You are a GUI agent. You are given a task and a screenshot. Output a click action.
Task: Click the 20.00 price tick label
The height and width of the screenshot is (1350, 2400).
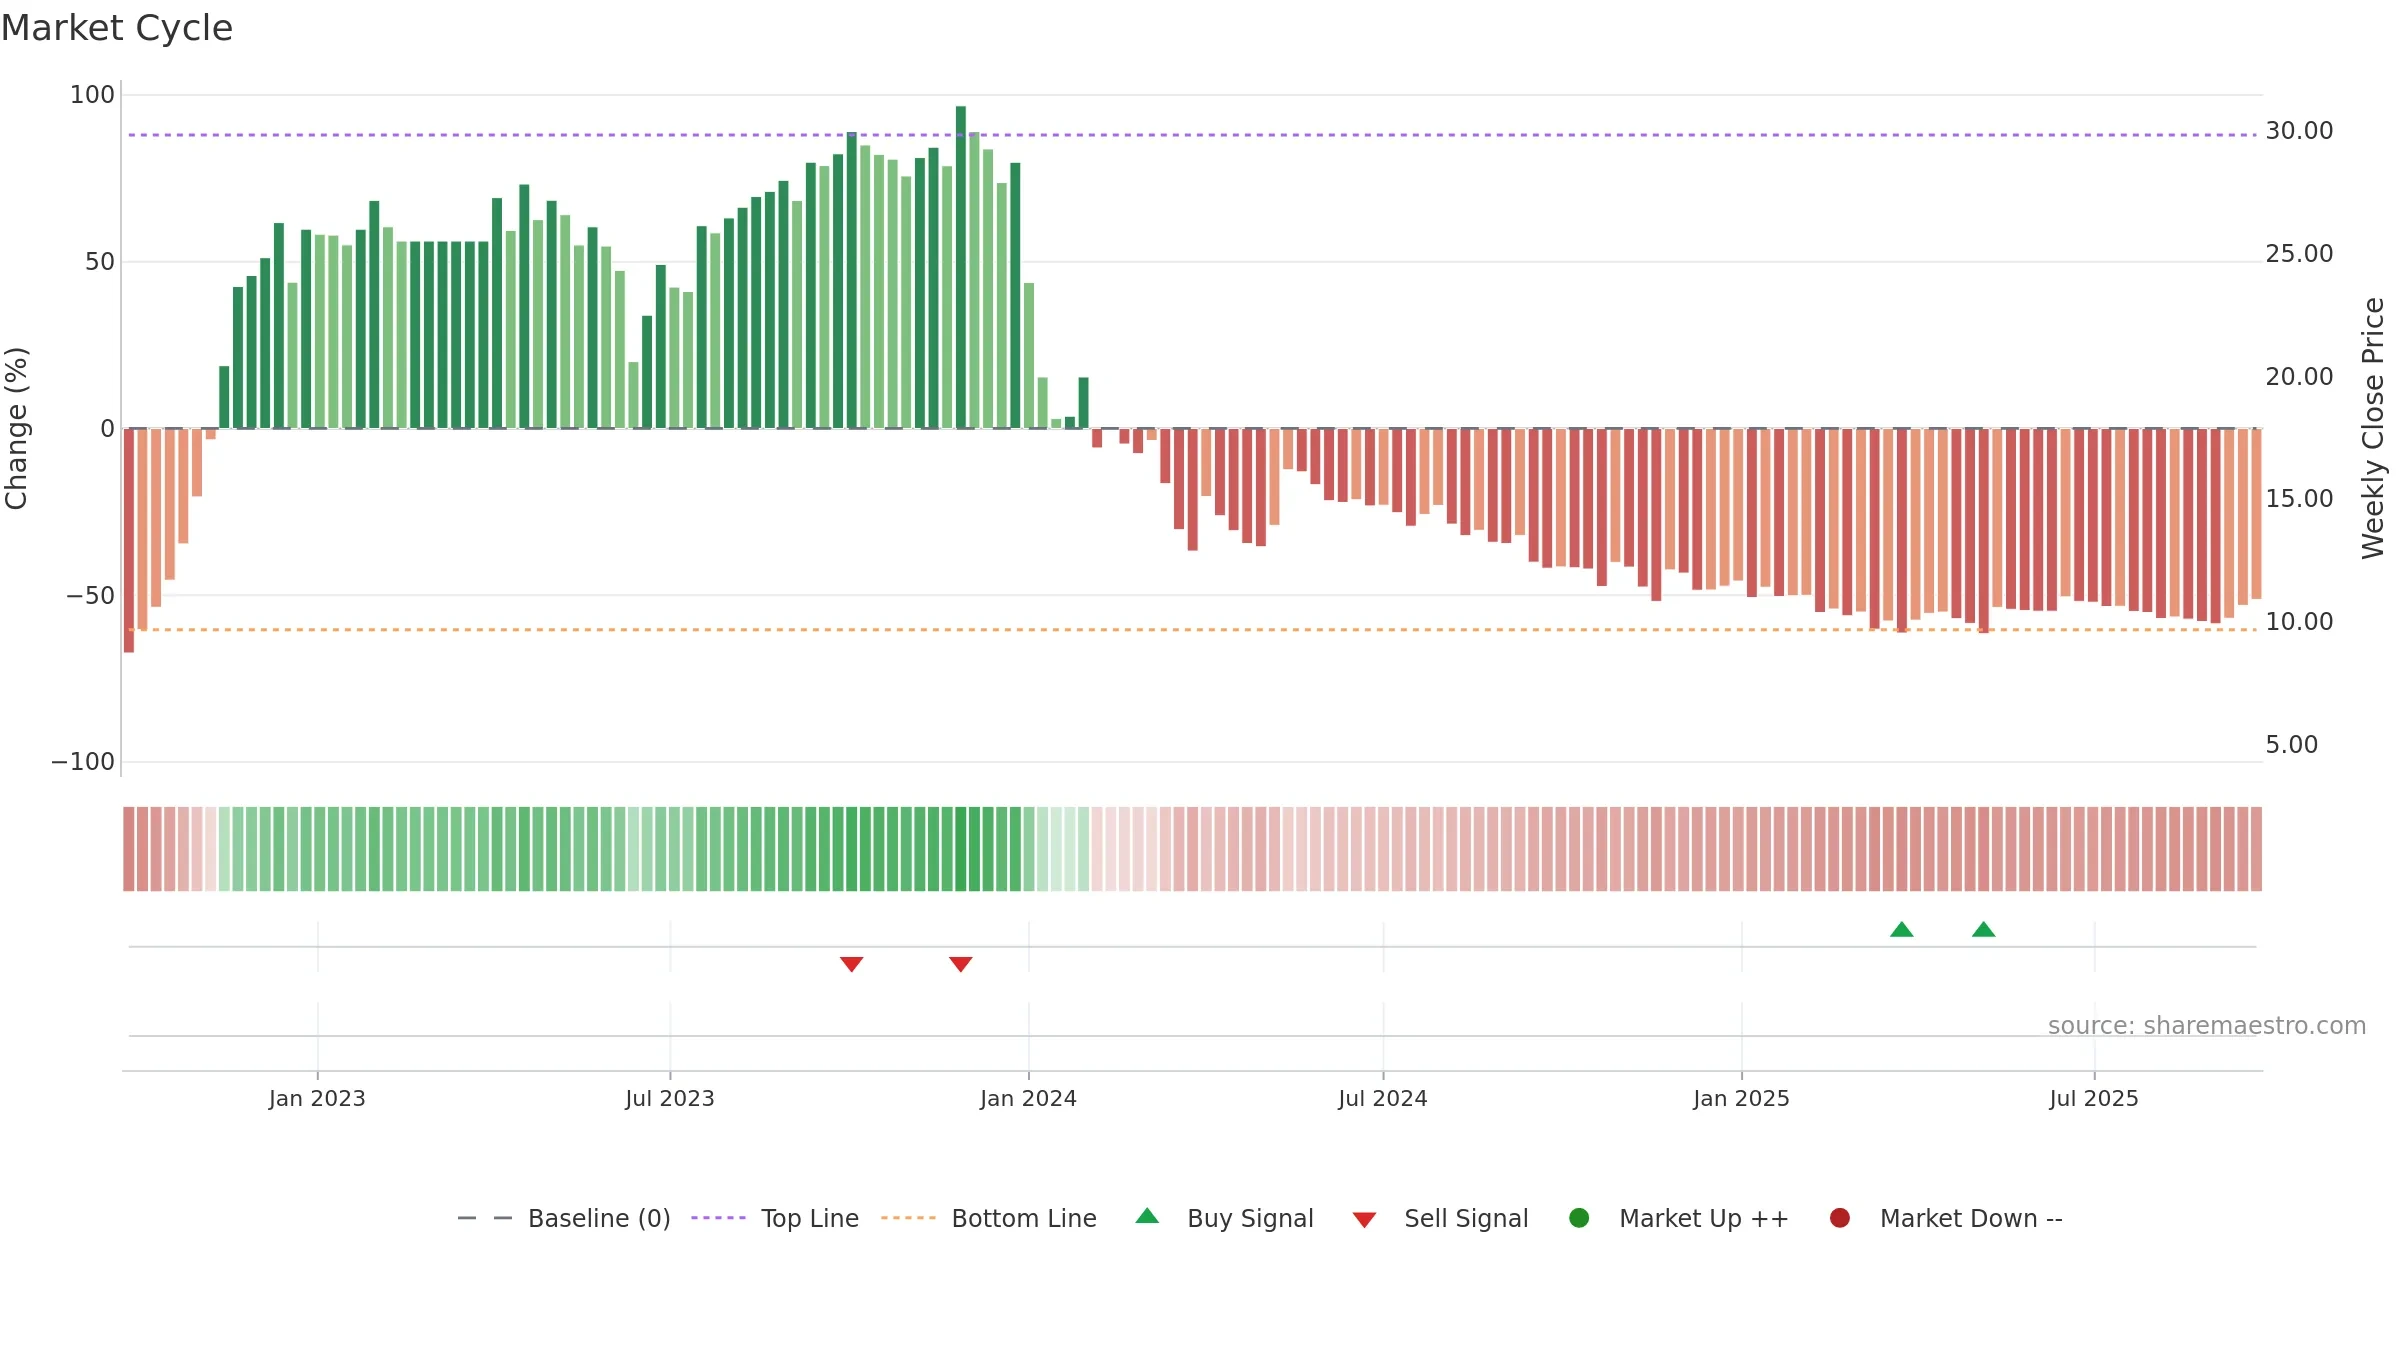click(2299, 377)
